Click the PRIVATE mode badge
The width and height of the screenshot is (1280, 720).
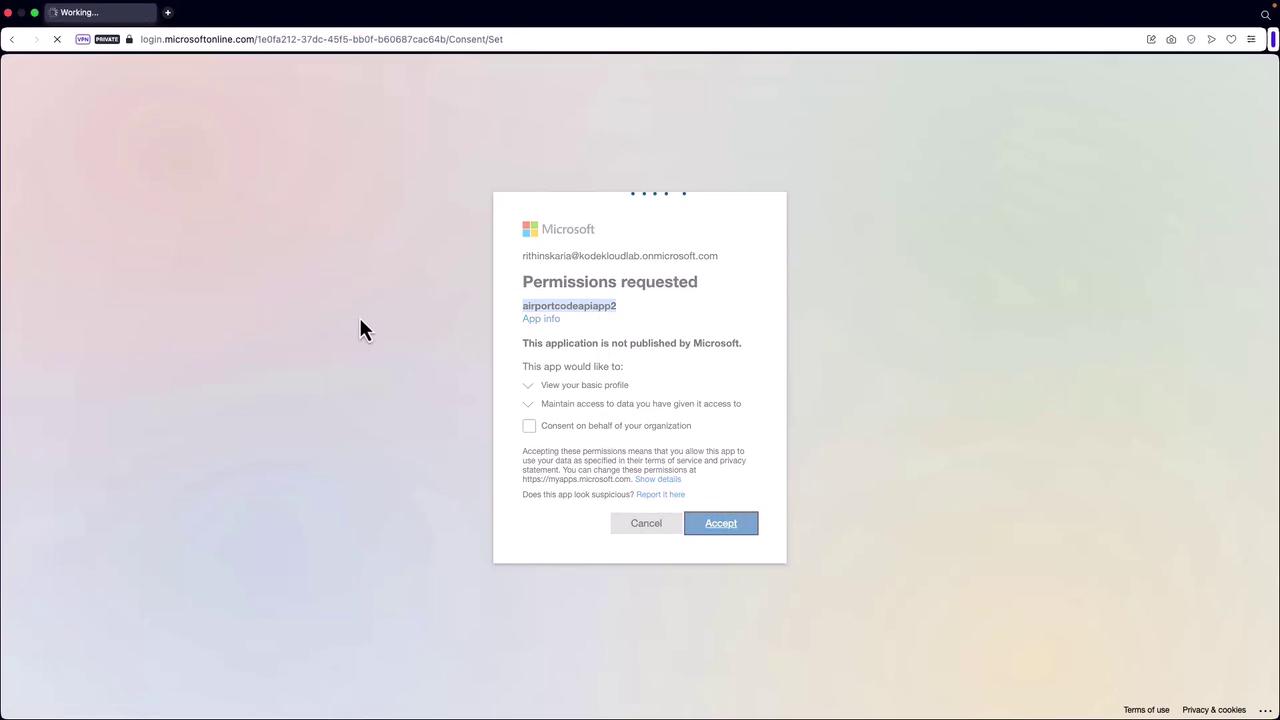point(107,39)
